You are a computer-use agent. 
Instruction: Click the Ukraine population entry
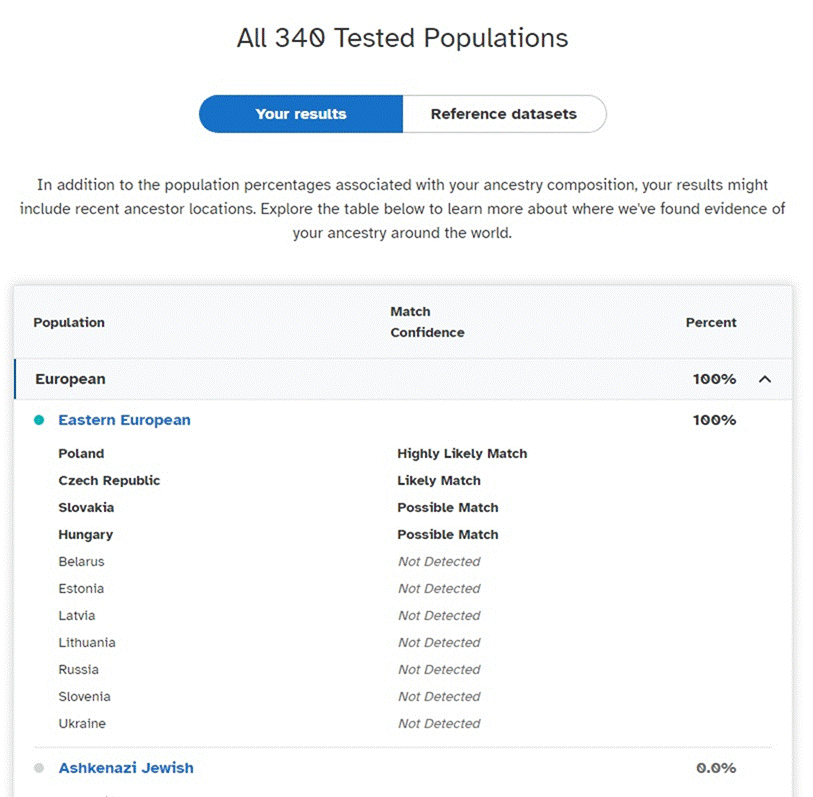tap(82, 723)
